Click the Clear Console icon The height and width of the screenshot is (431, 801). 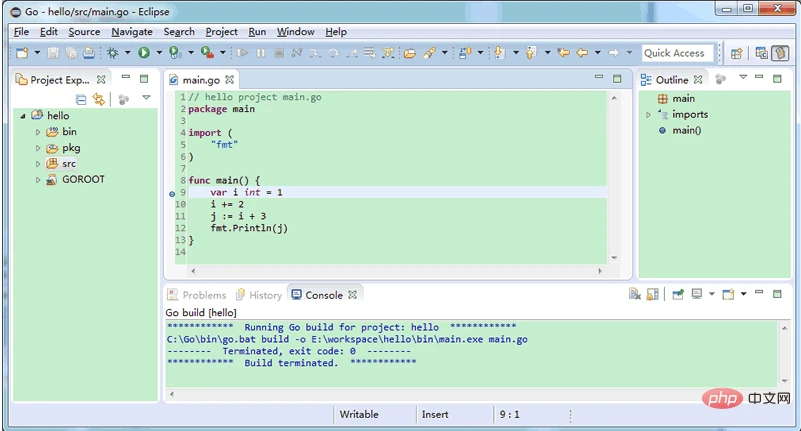[634, 294]
